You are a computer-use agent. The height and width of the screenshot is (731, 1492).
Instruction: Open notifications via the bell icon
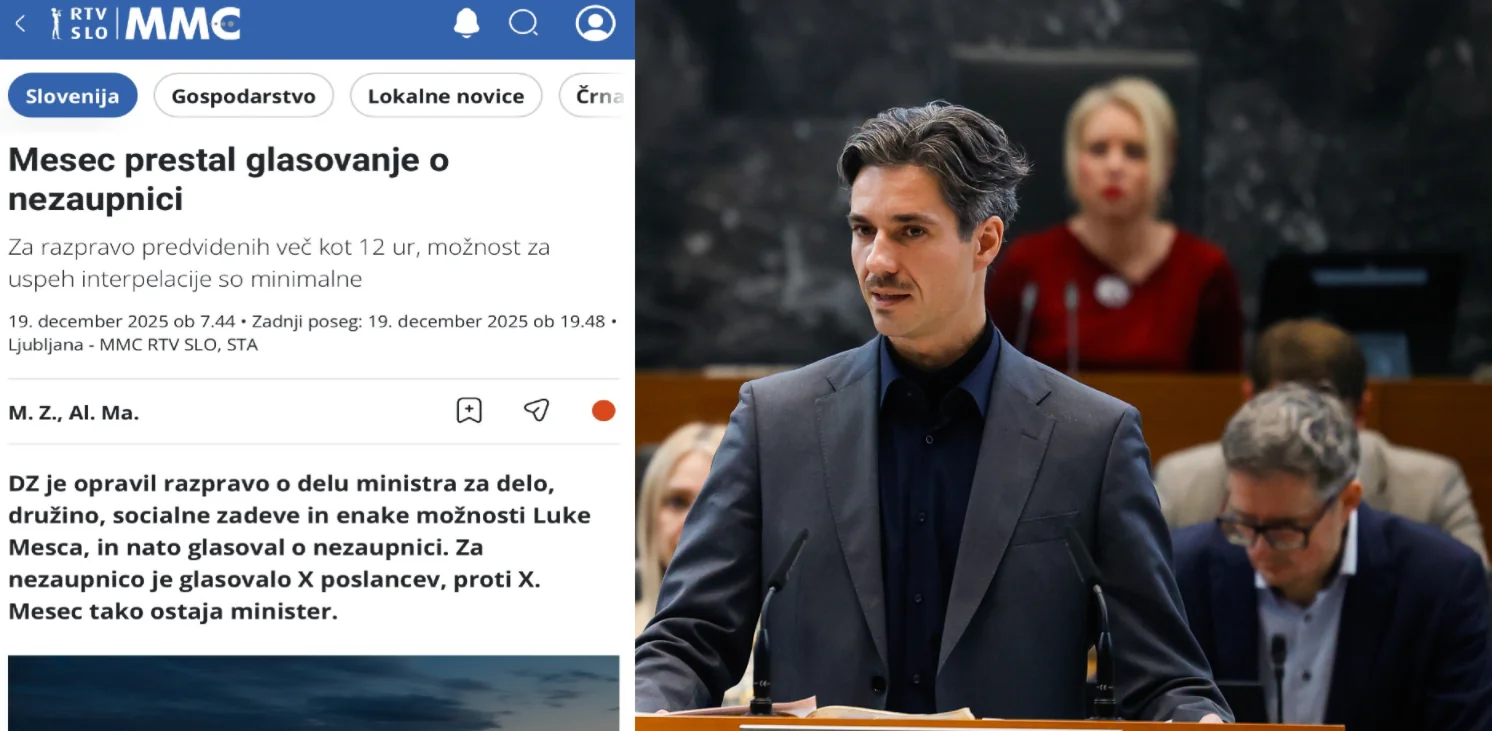(x=468, y=23)
